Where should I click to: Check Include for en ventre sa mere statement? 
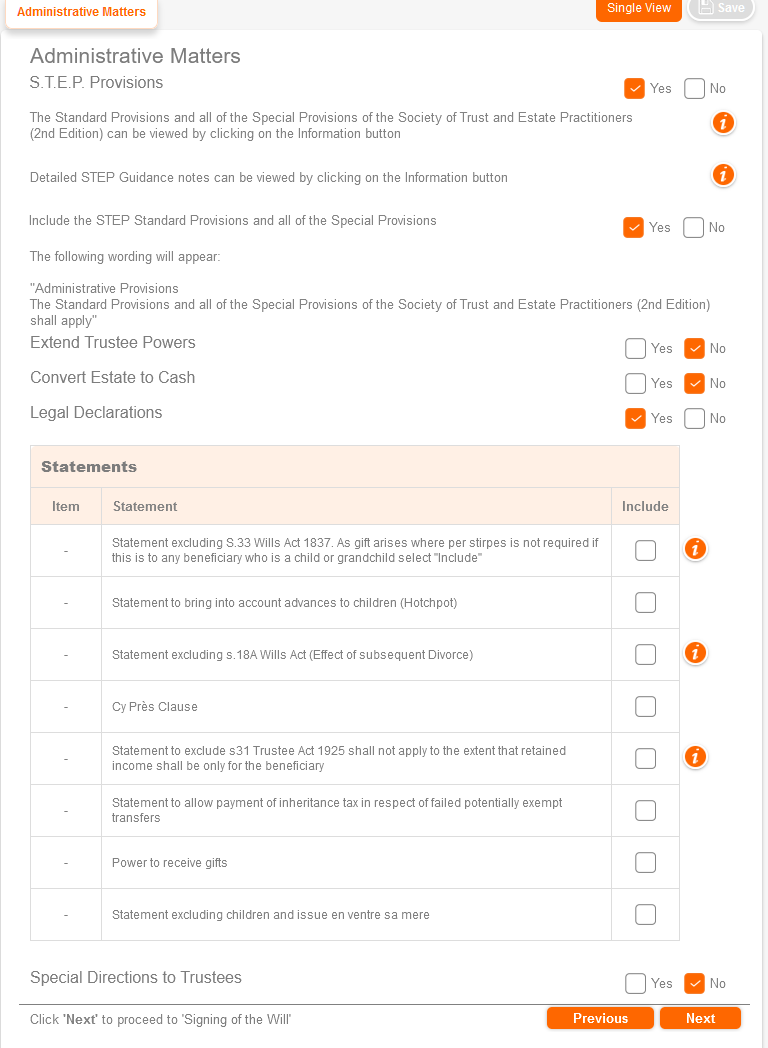tap(646, 914)
